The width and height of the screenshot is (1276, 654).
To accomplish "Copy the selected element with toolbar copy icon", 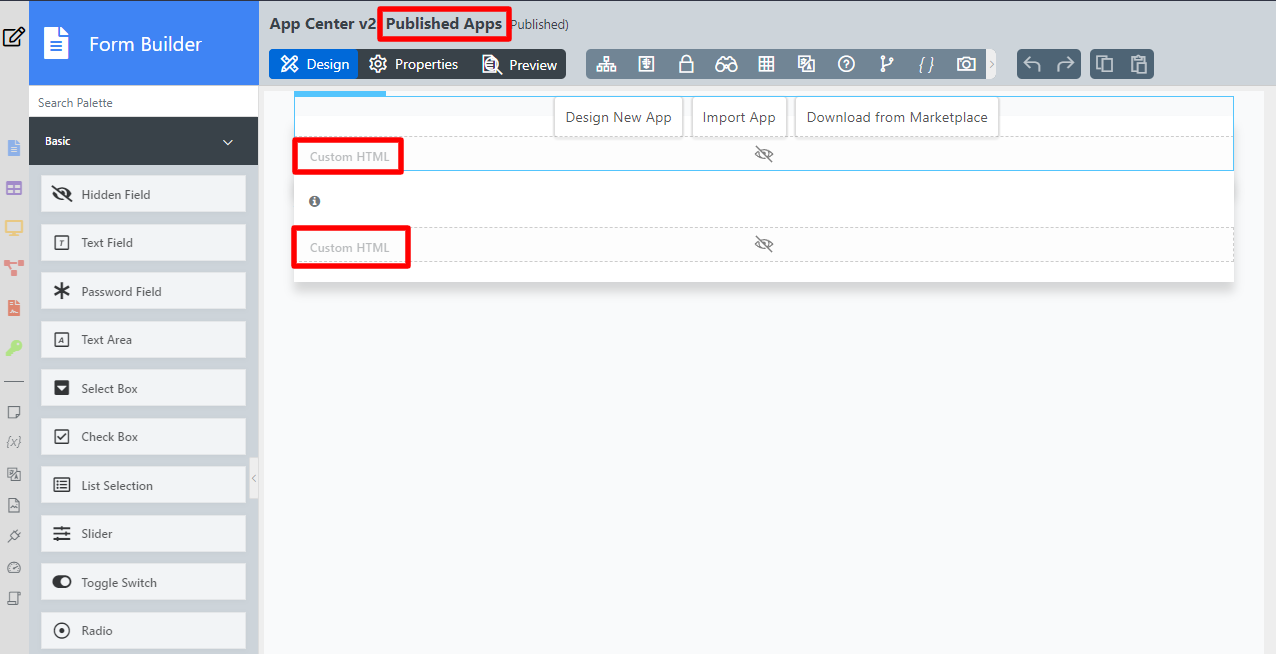I will (1105, 64).
